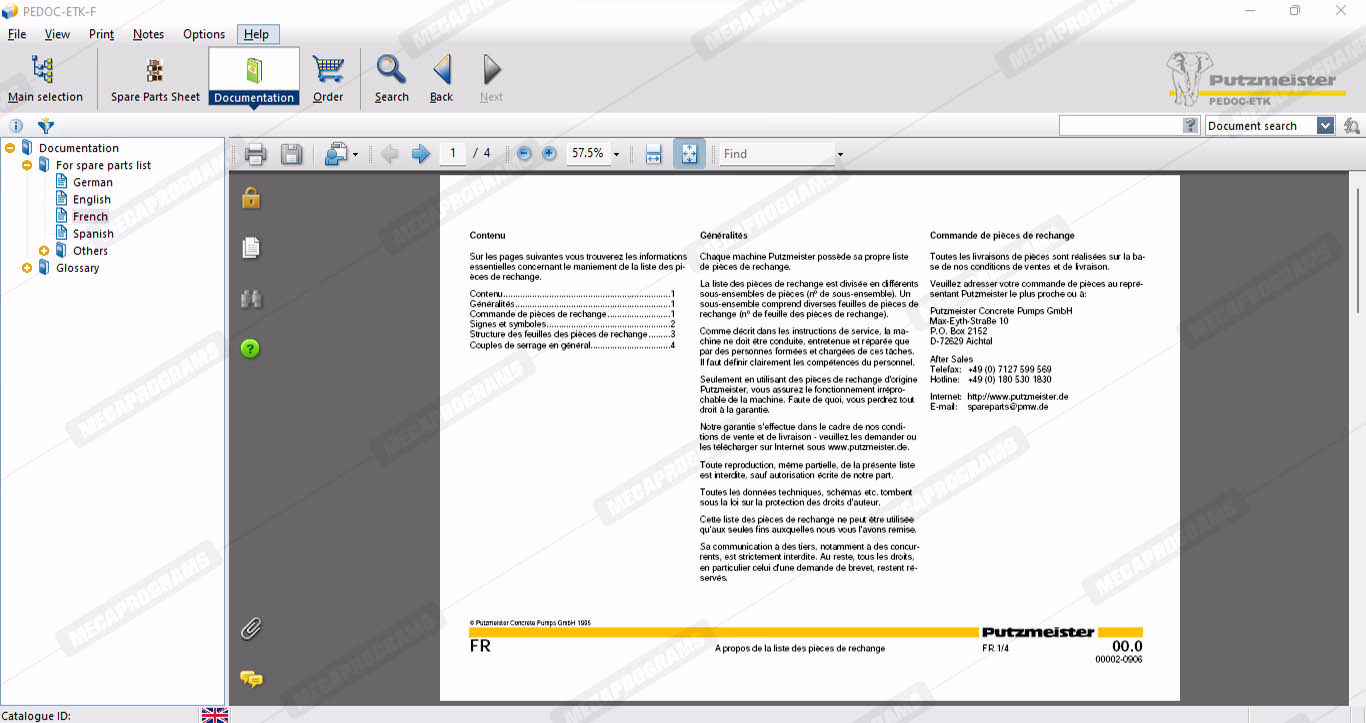
Task: Select English document in tree
Action: coord(91,199)
